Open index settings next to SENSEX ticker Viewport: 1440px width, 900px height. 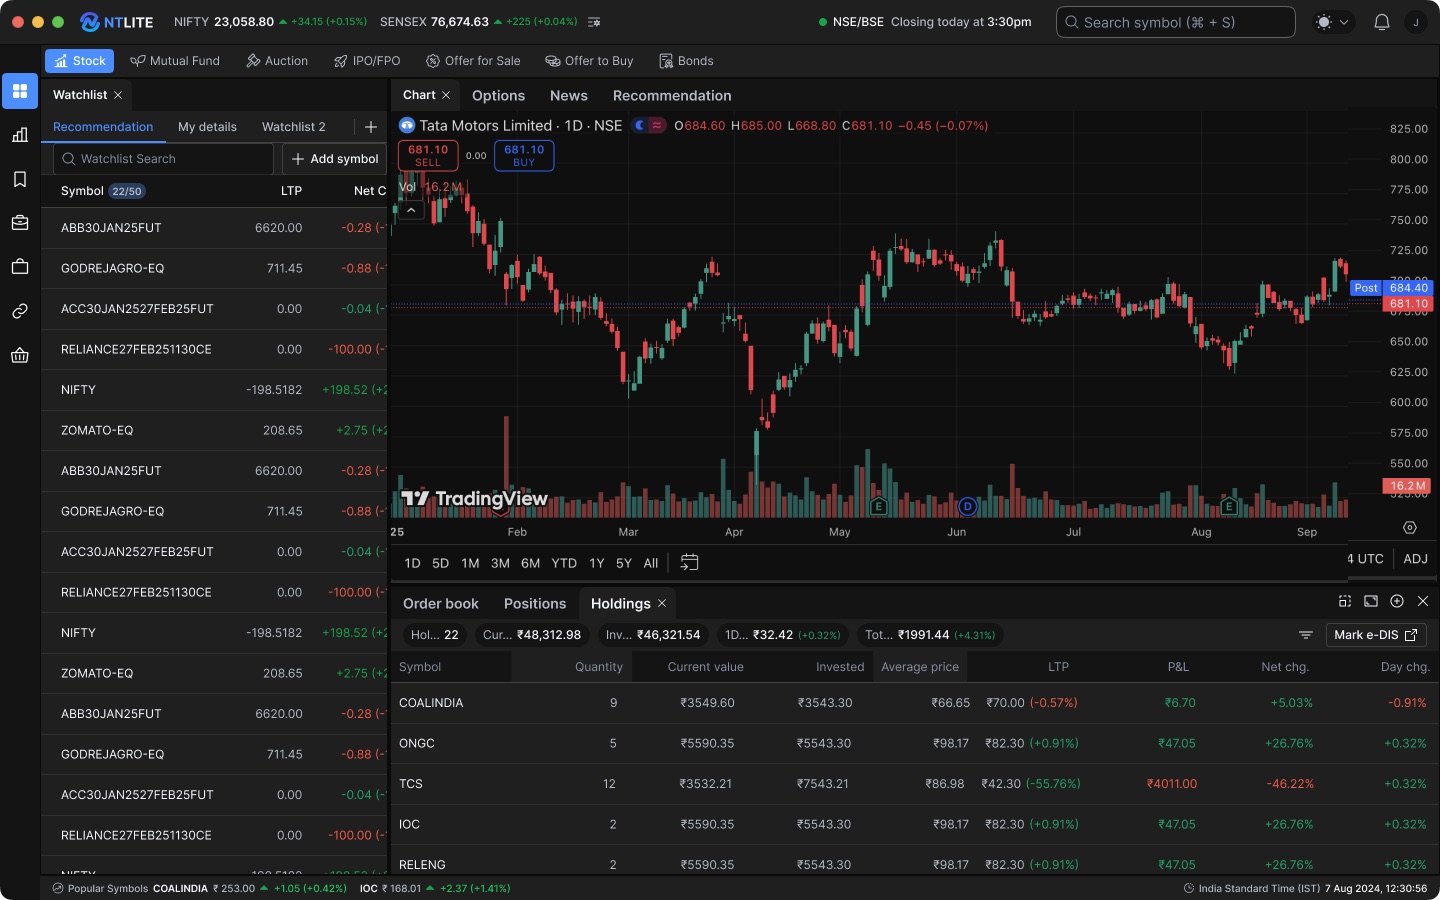594,22
